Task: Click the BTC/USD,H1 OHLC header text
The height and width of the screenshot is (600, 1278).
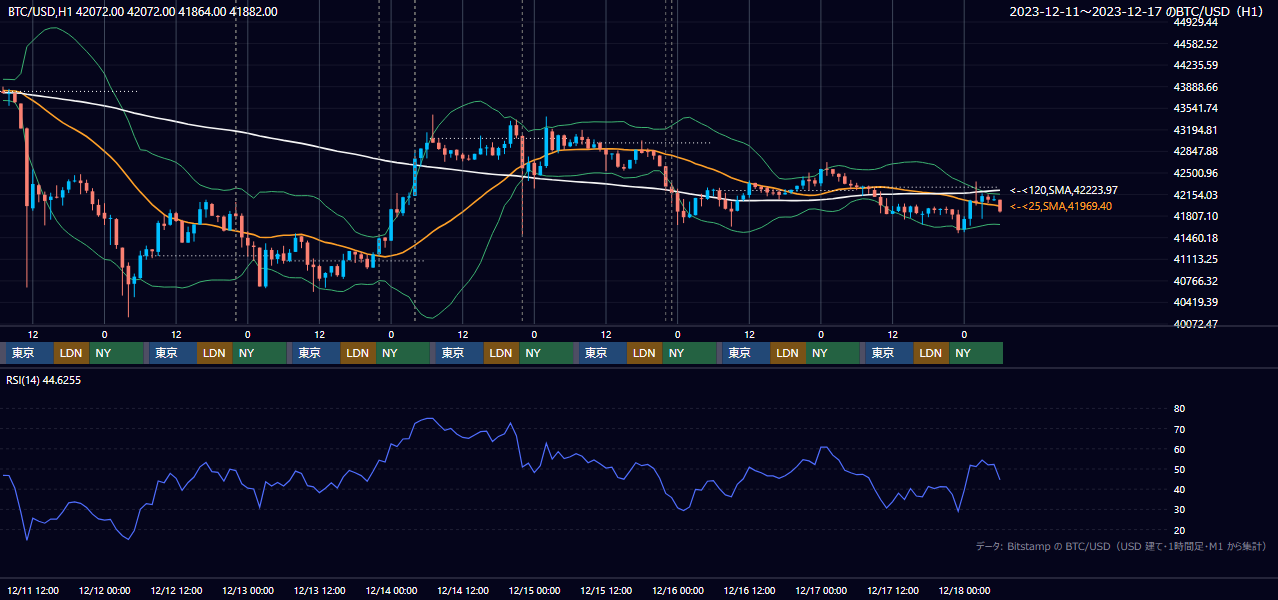Action: click(143, 11)
